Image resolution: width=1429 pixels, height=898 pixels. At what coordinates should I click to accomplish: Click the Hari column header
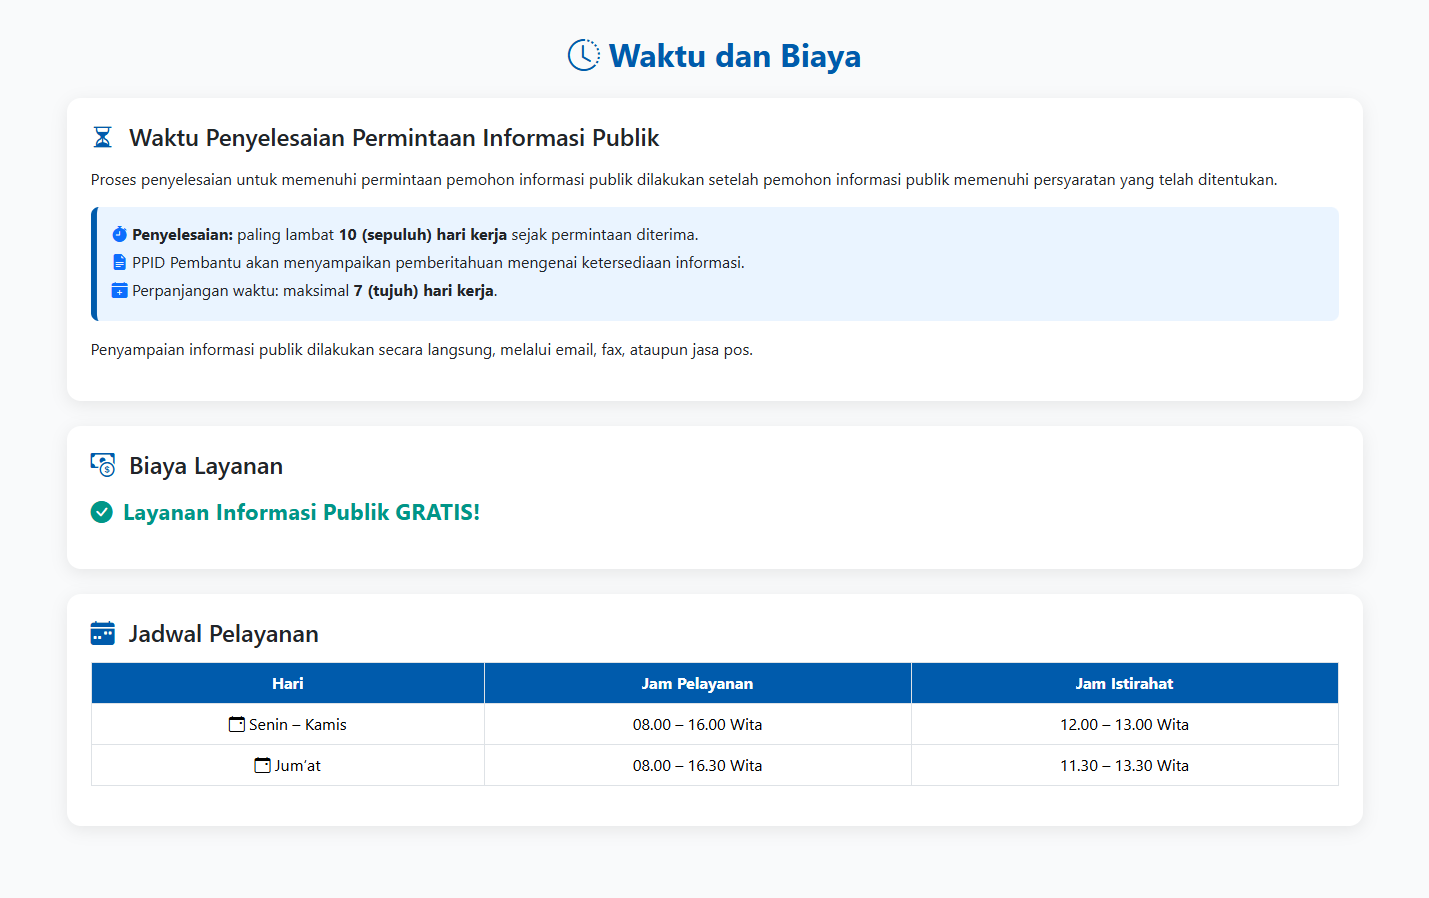[x=288, y=683]
